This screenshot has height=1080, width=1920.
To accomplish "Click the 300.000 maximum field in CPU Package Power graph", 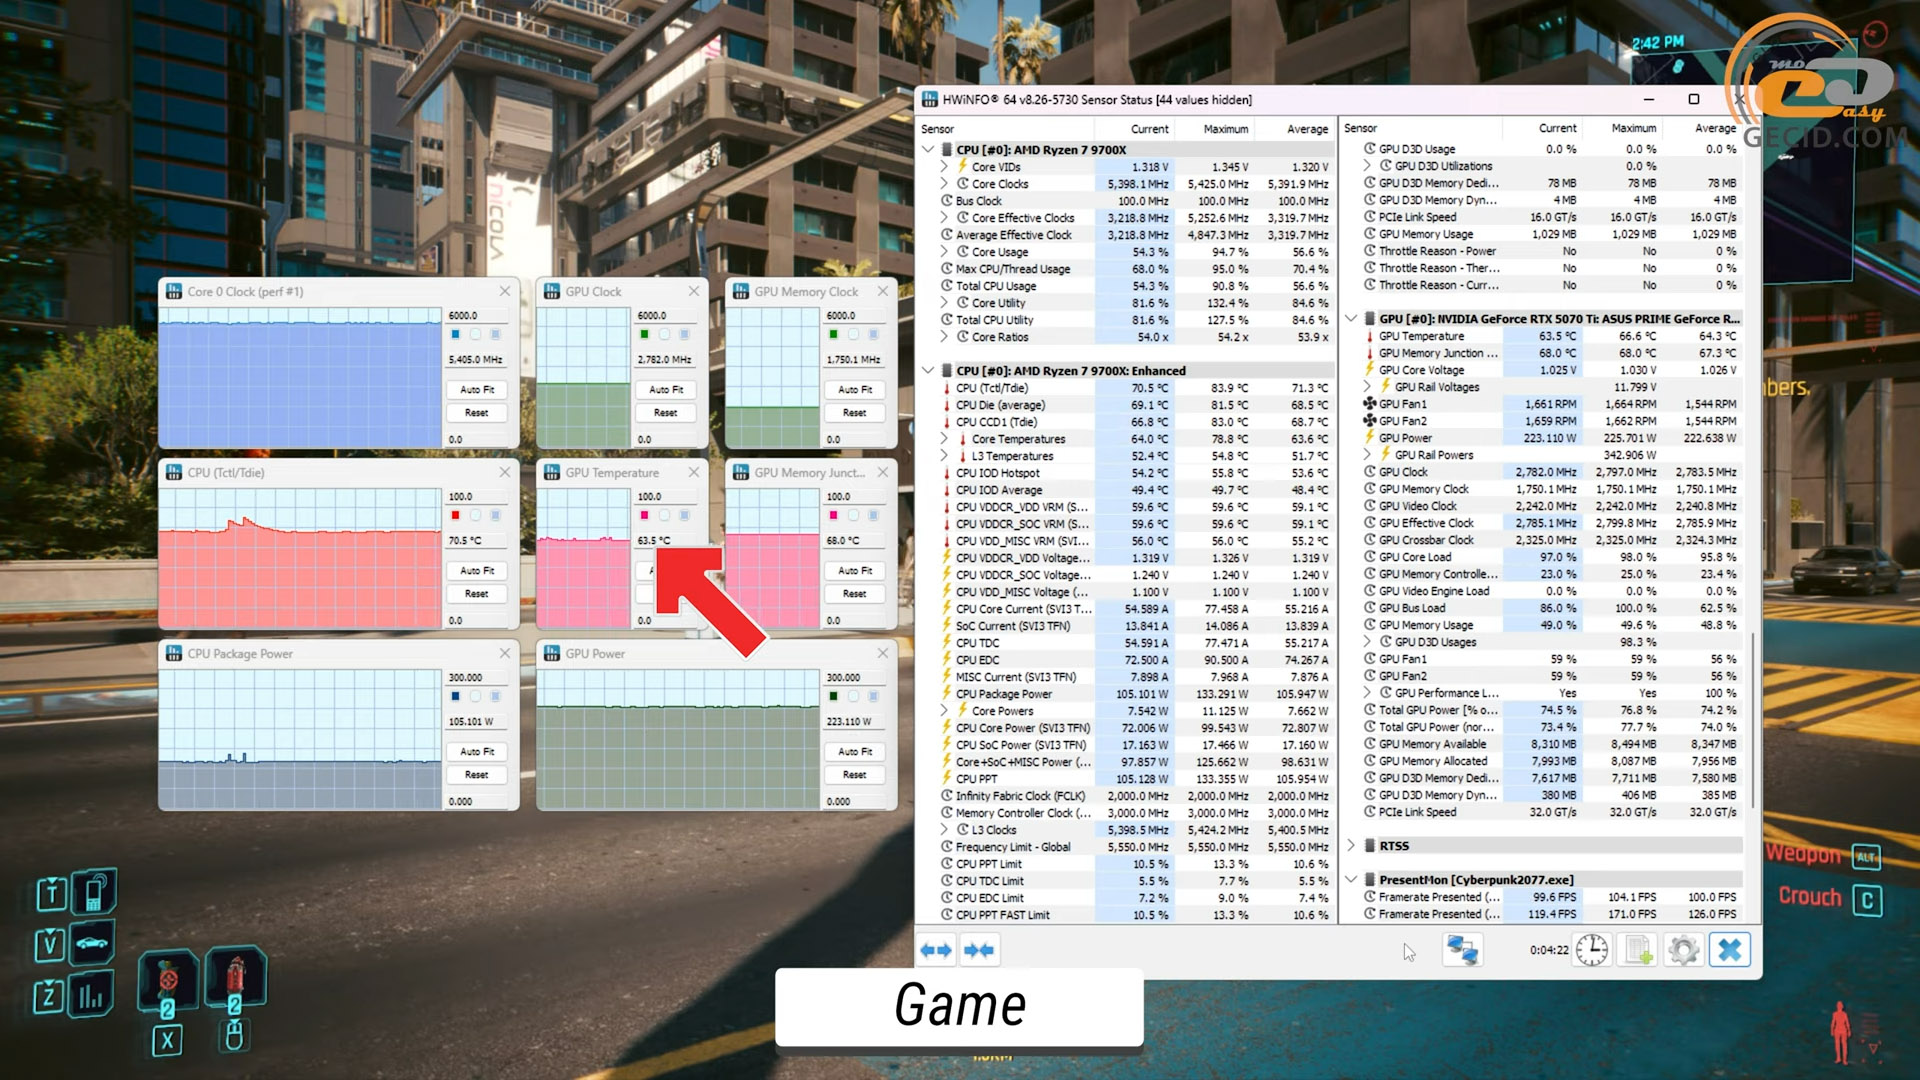I will pyautogui.click(x=476, y=677).
